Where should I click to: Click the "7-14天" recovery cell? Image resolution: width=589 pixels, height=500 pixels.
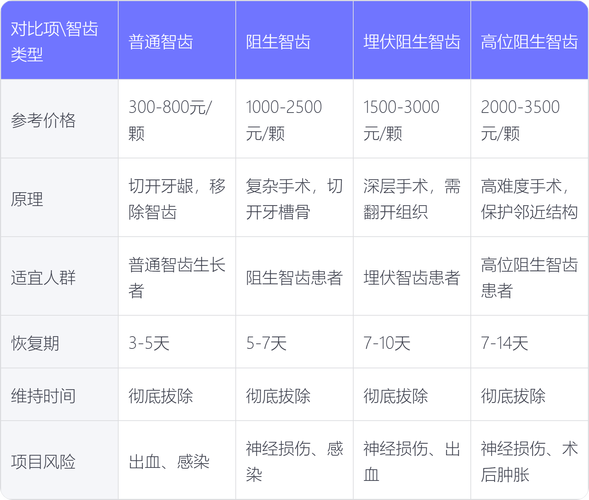[x=529, y=342]
